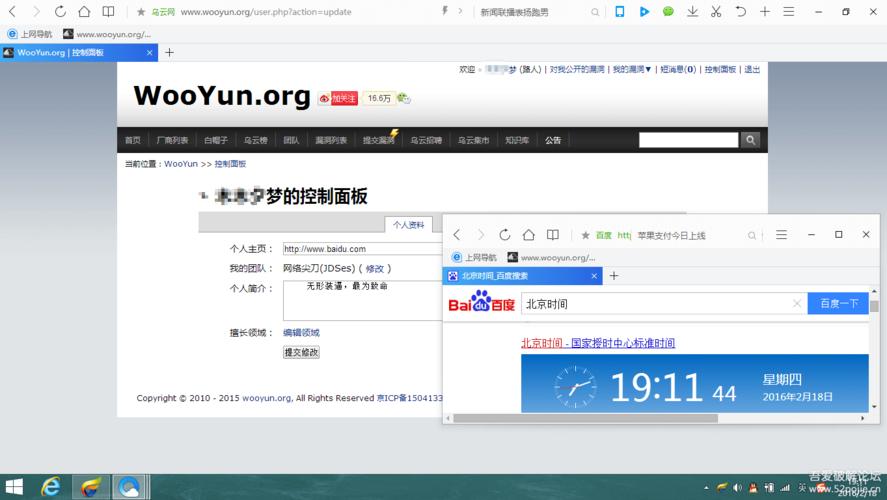Open the green WeChat icon in toolbar
Image resolution: width=887 pixels, height=500 pixels.
[x=668, y=11]
